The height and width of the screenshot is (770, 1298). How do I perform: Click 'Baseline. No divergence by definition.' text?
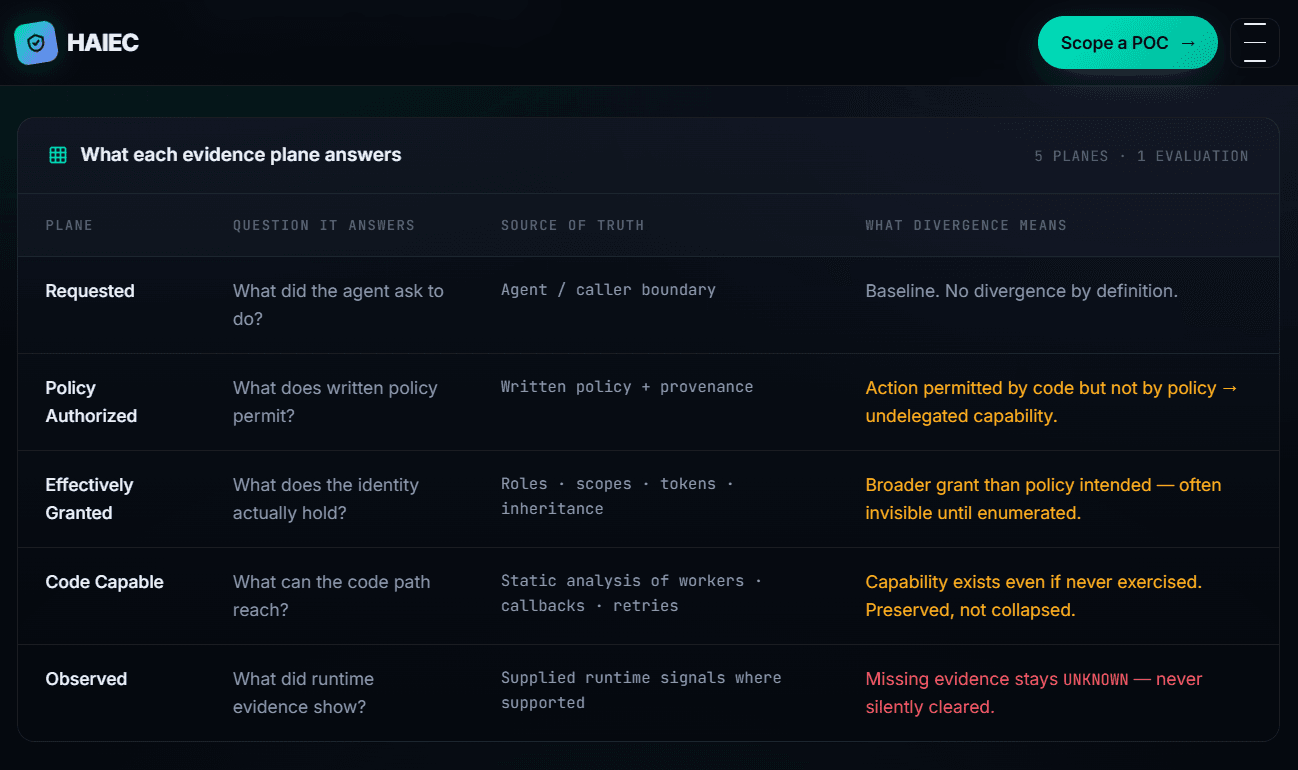1021,291
